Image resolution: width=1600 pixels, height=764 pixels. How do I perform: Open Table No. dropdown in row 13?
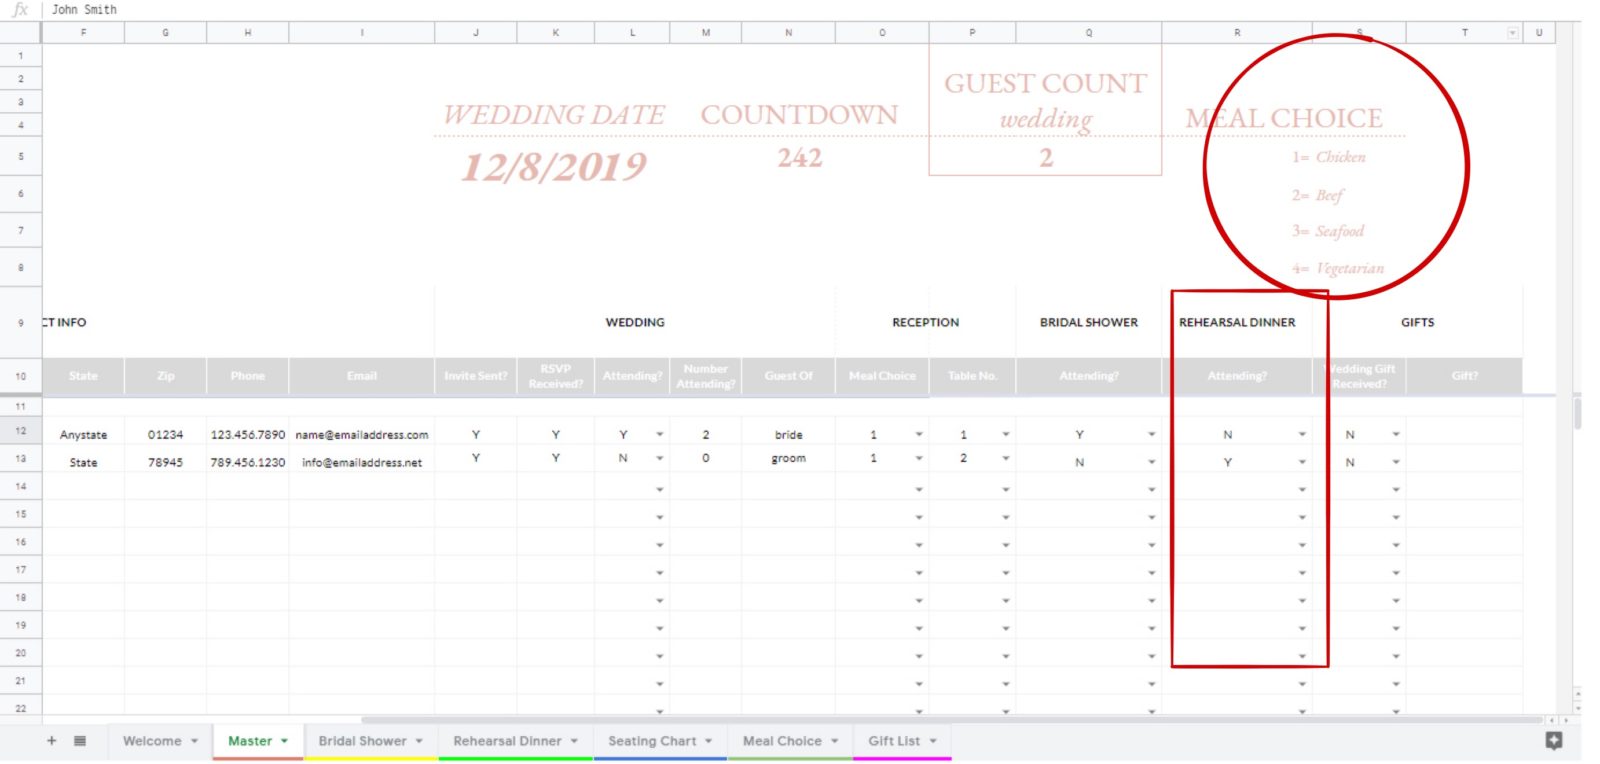(x=1005, y=458)
